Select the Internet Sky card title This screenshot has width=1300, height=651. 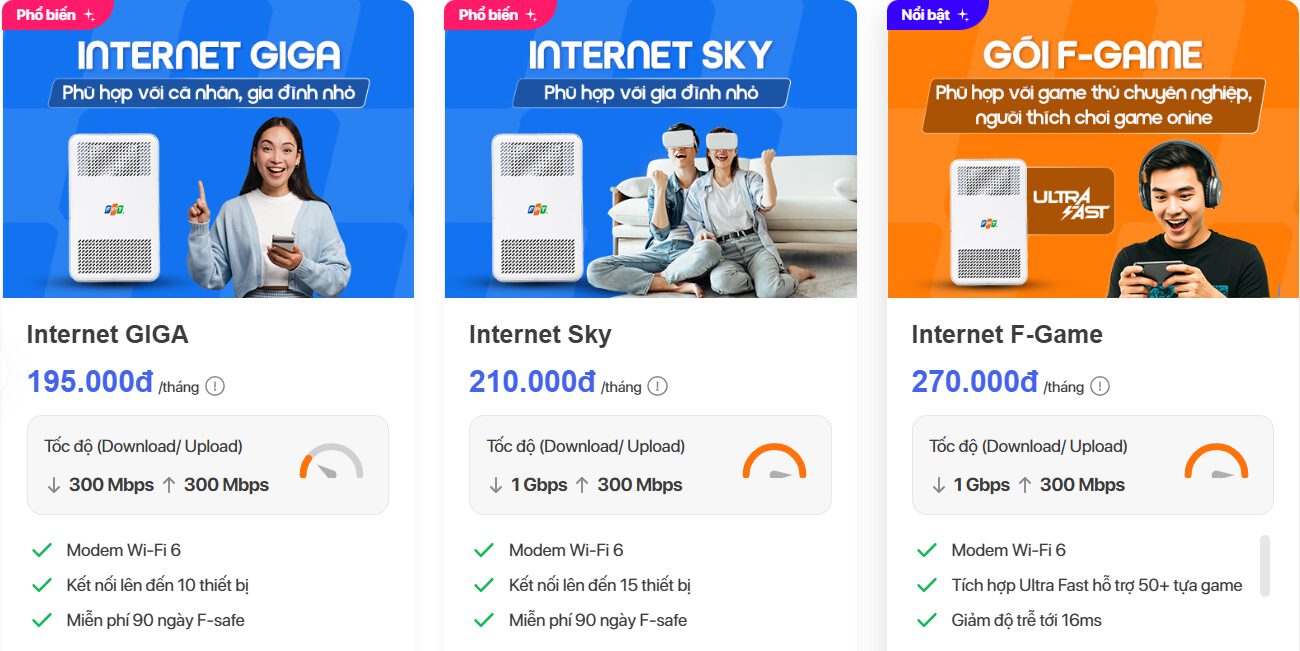click(539, 334)
